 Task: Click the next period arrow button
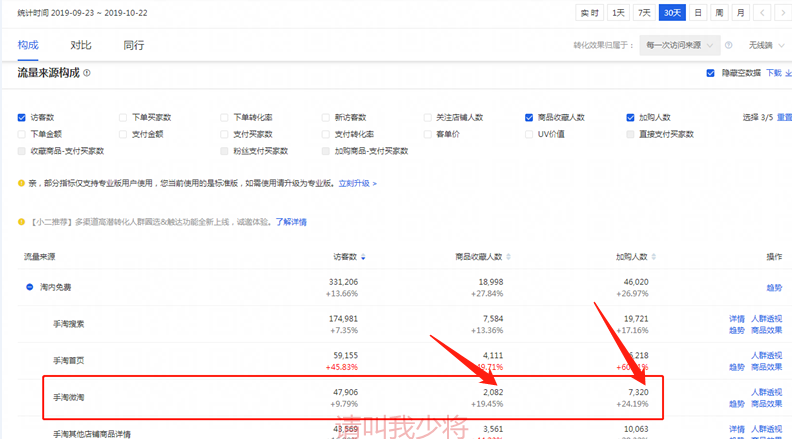[x=782, y=13]
